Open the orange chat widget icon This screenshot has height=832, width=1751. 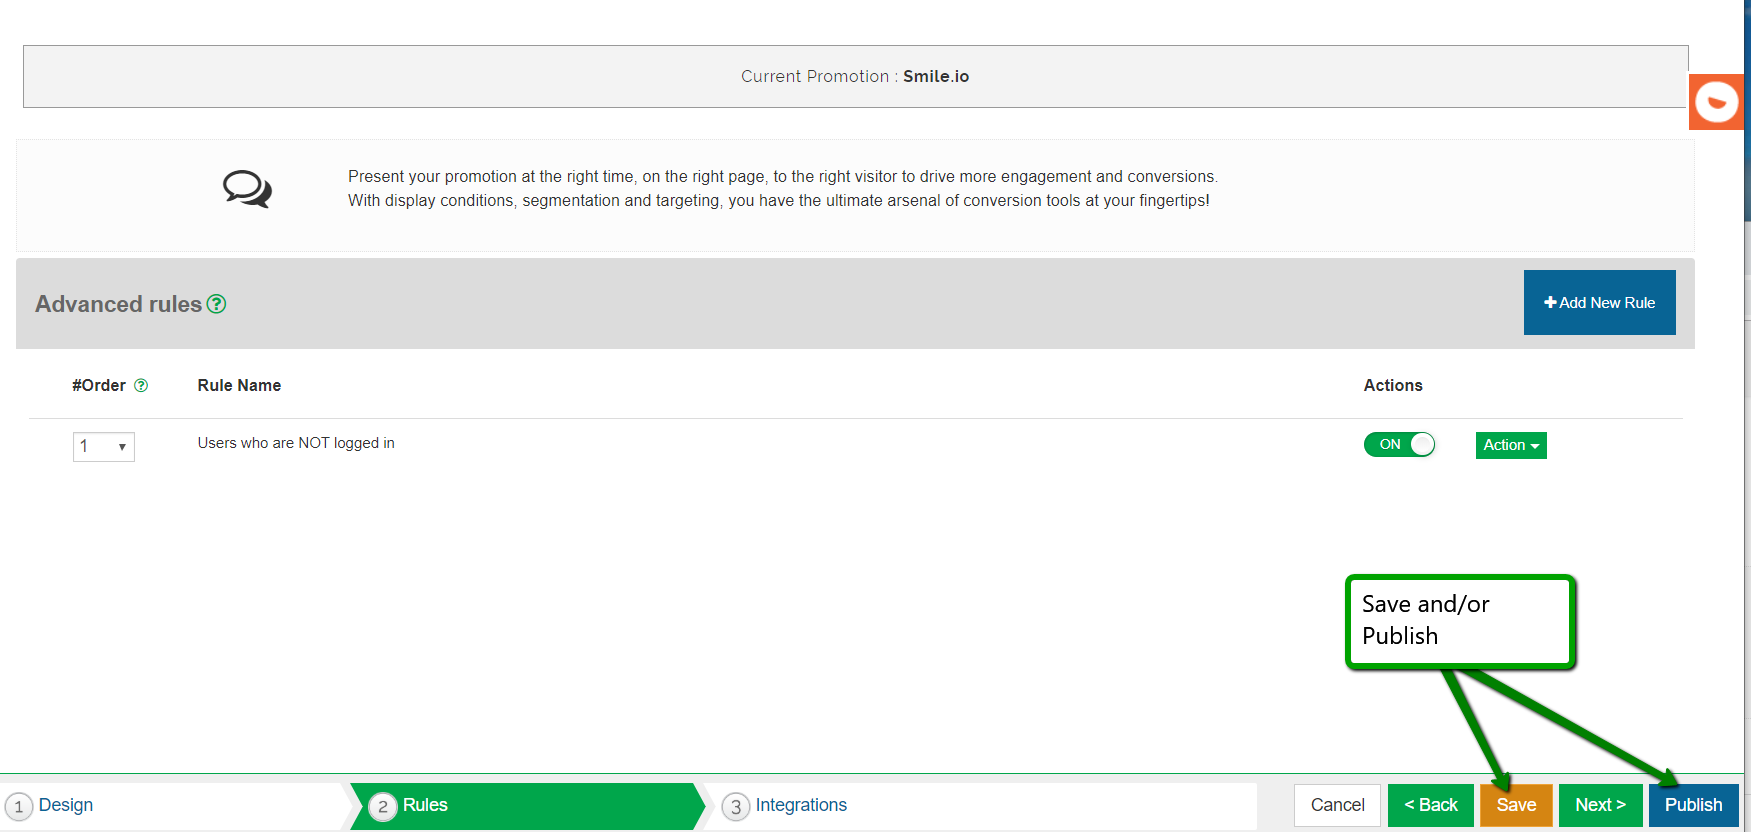[1716, 102]
